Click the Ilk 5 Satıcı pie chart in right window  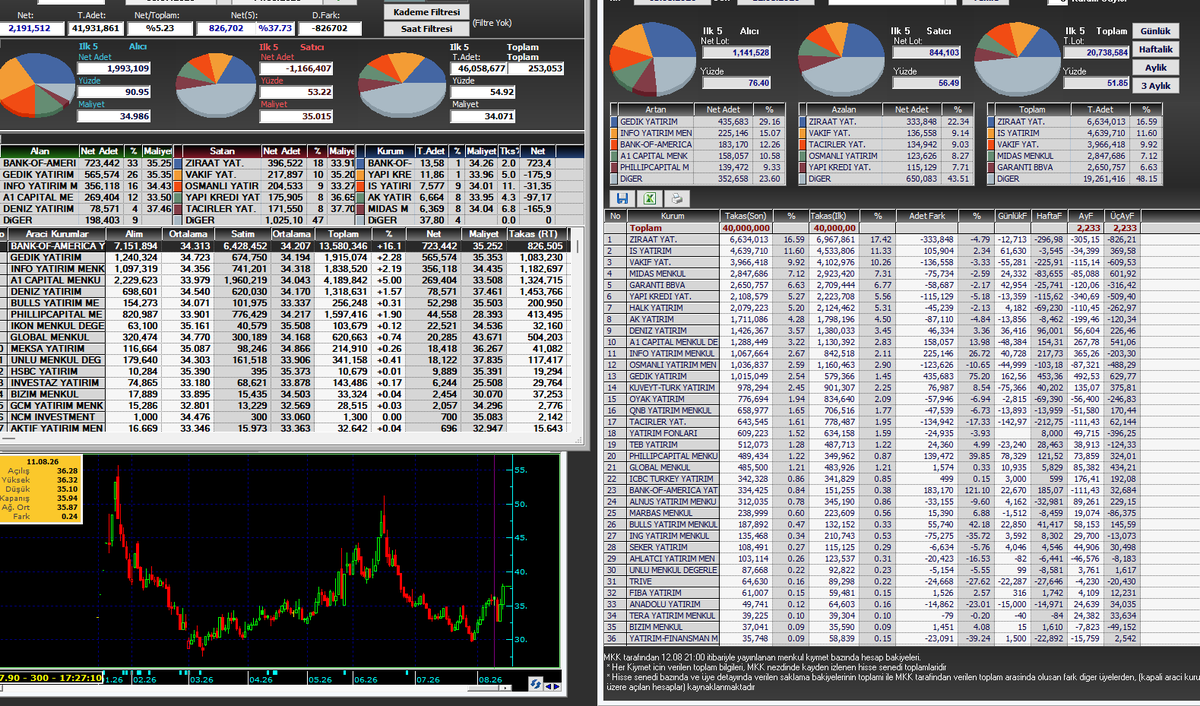point(844,59)
